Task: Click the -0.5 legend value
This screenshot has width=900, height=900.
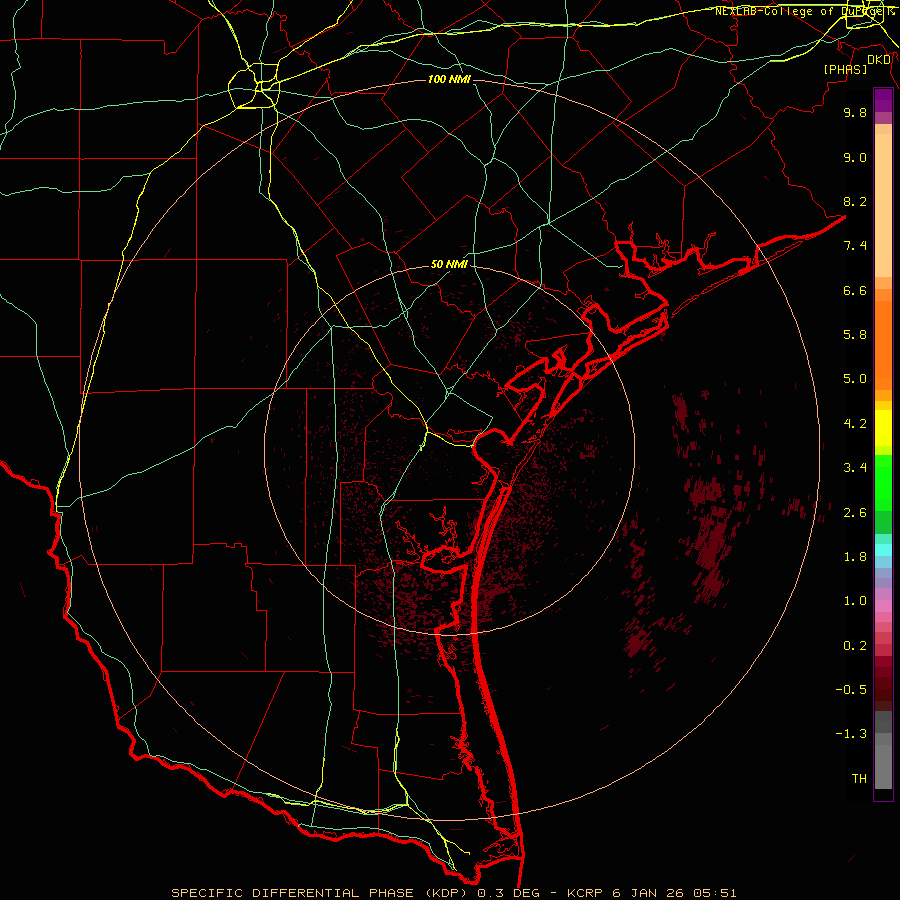Action: click(851, 690)
